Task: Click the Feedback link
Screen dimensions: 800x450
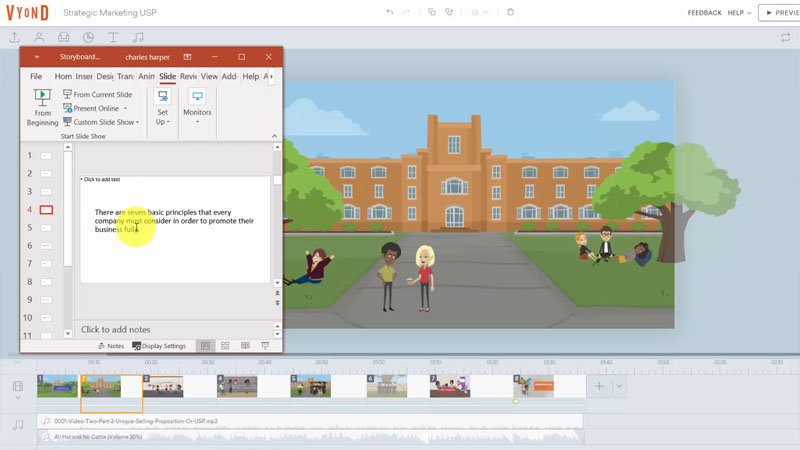Action: (x=704, y=12)
